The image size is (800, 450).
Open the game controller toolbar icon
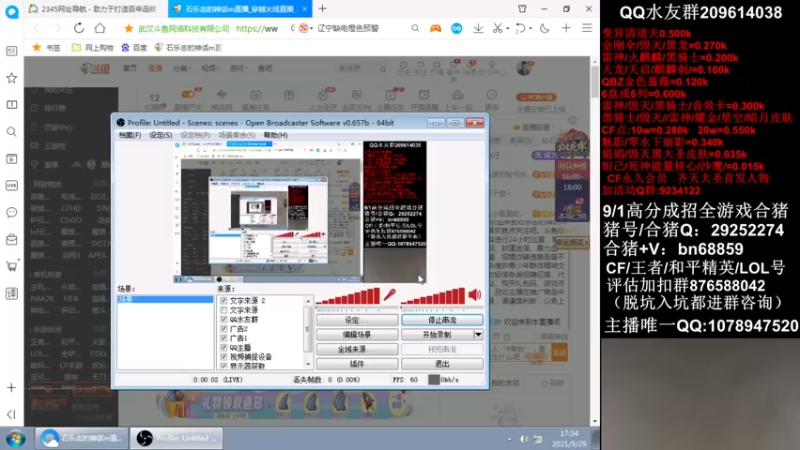tap(435, 29)
